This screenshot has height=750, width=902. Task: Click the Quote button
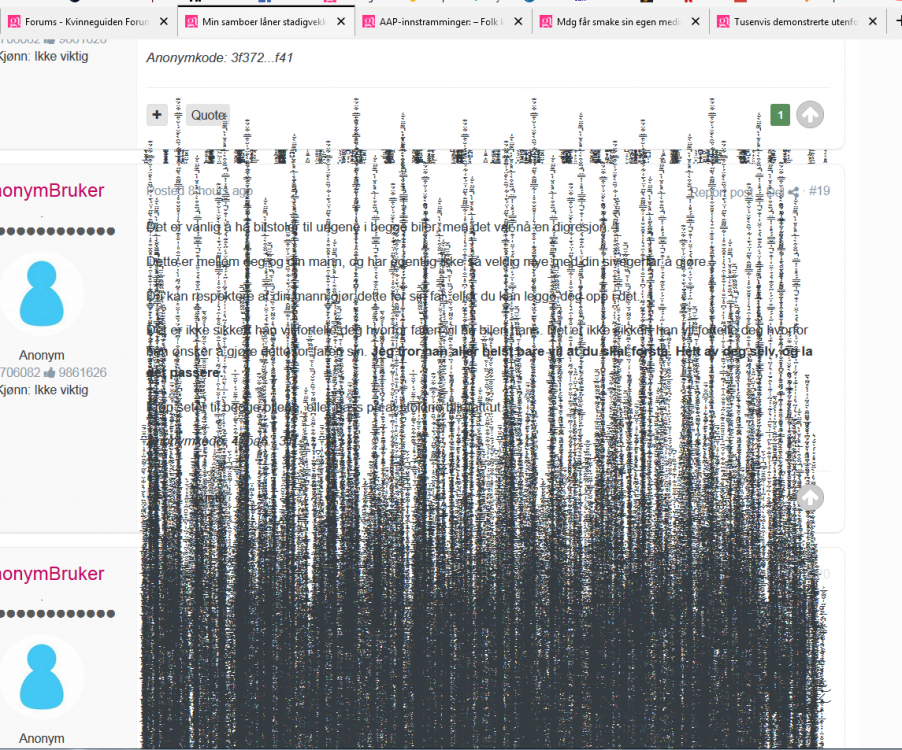(x=208, y=115)
